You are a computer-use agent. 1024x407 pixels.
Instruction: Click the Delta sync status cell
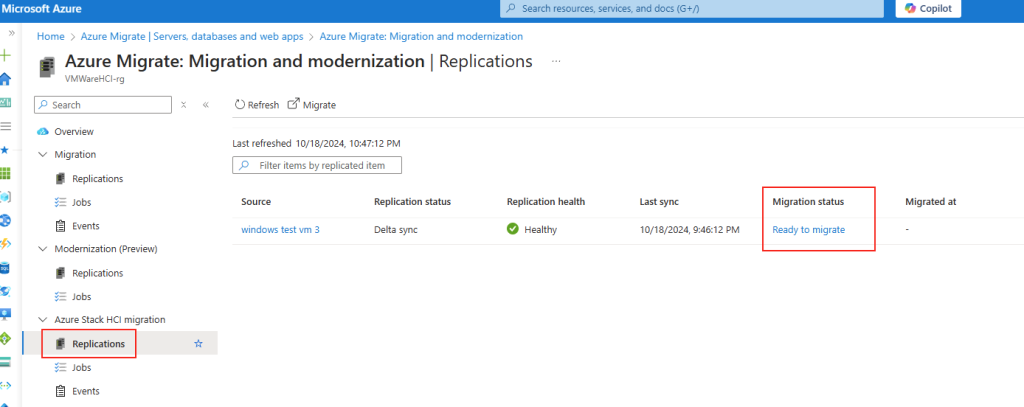point(396,229)
